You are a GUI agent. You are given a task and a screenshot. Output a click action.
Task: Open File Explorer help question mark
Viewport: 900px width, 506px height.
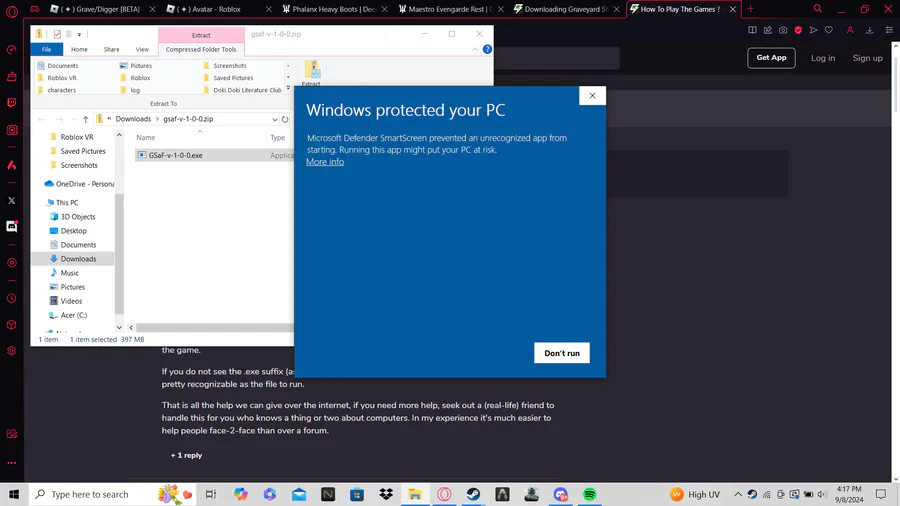click(487, 49)
